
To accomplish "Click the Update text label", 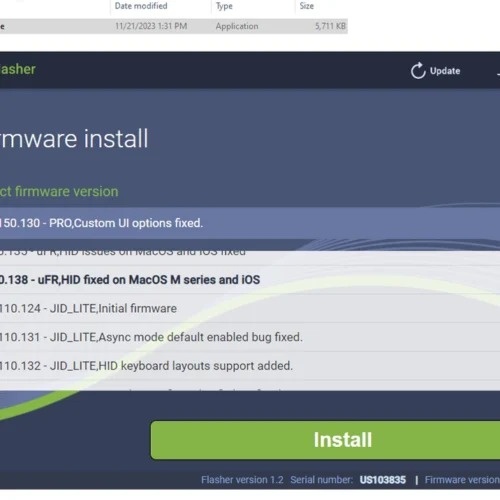I will tap(445, 71).
